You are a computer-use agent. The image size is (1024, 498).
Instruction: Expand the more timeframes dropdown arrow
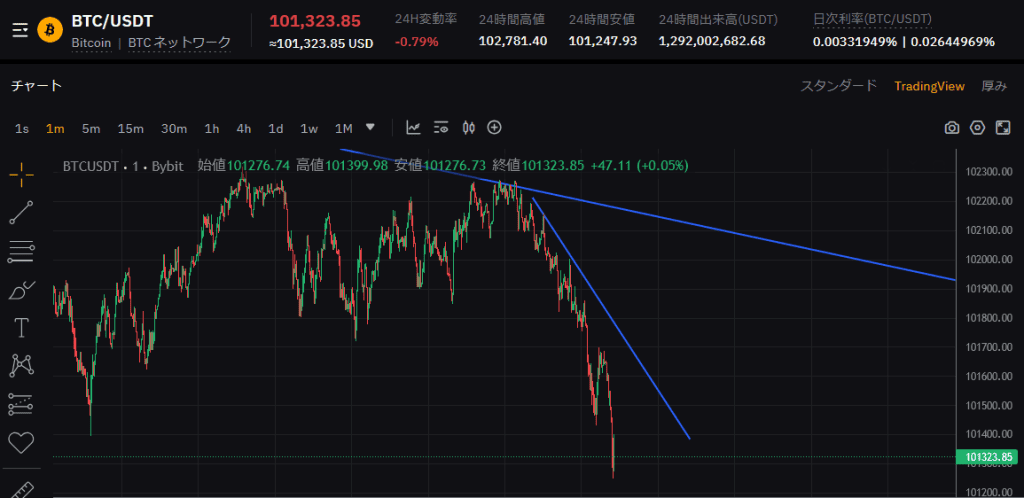coord(371,127)
